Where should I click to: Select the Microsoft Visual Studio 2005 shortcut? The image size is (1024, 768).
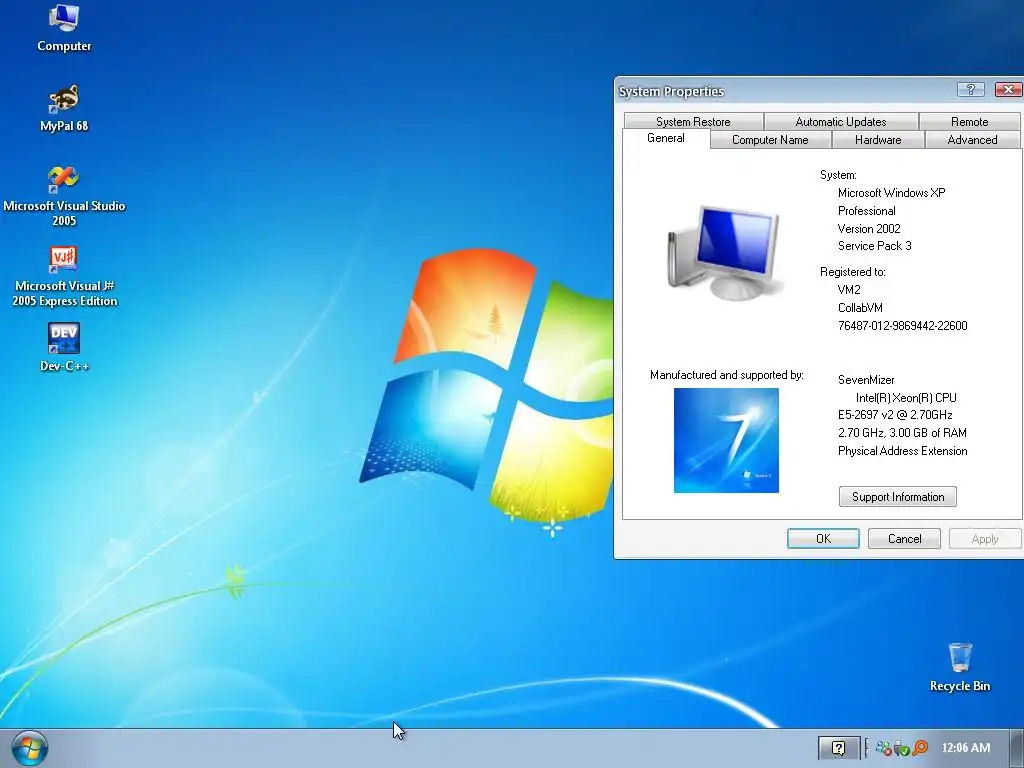click(64, 195)
